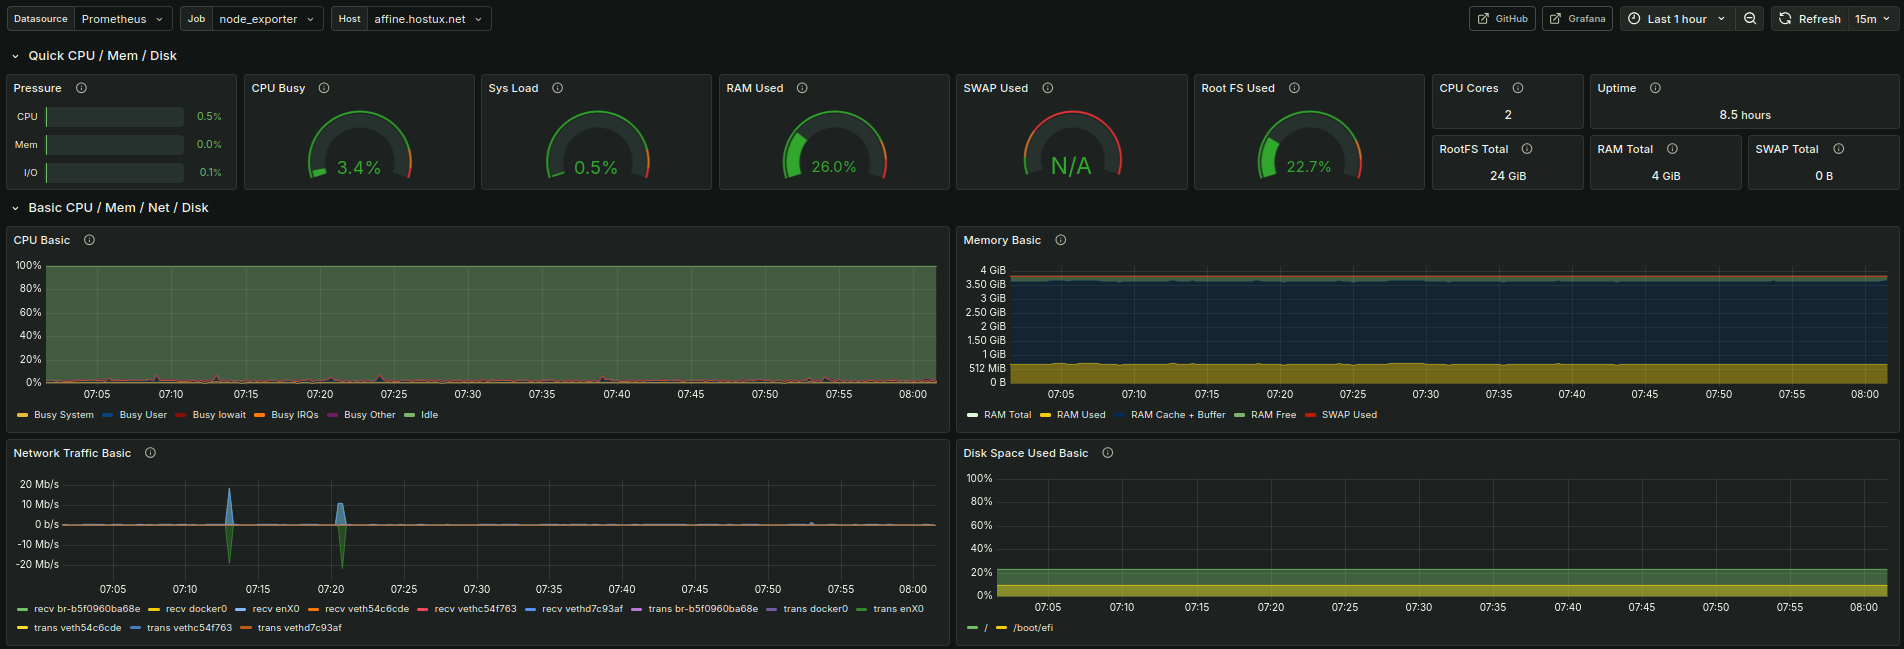
Task: Click the info icon beside Pressure panel title
Action: pos(82,88)
